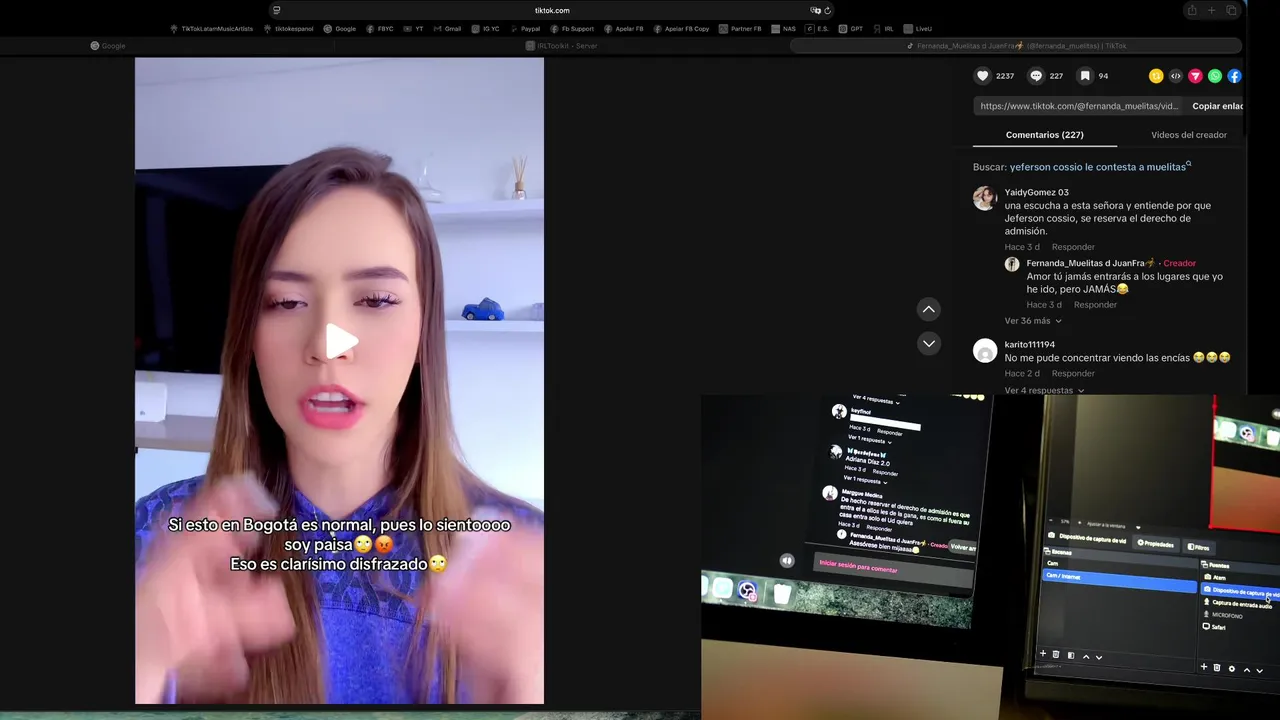Click the video URL link field

(x=1078, y=106)
